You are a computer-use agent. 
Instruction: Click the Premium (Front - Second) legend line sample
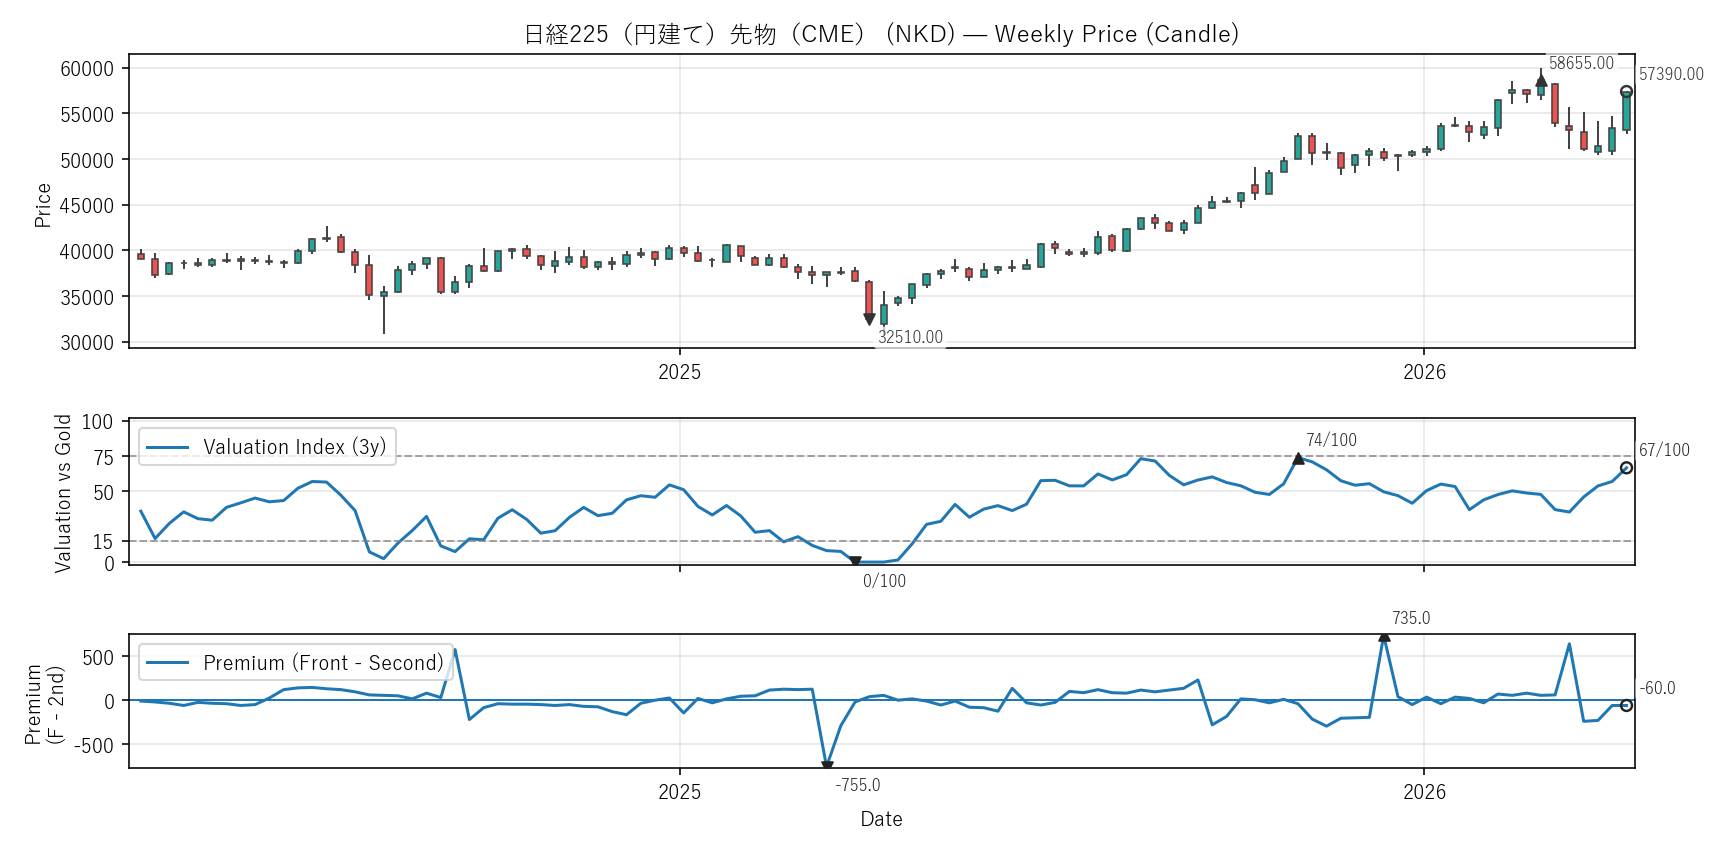(167, 663)
